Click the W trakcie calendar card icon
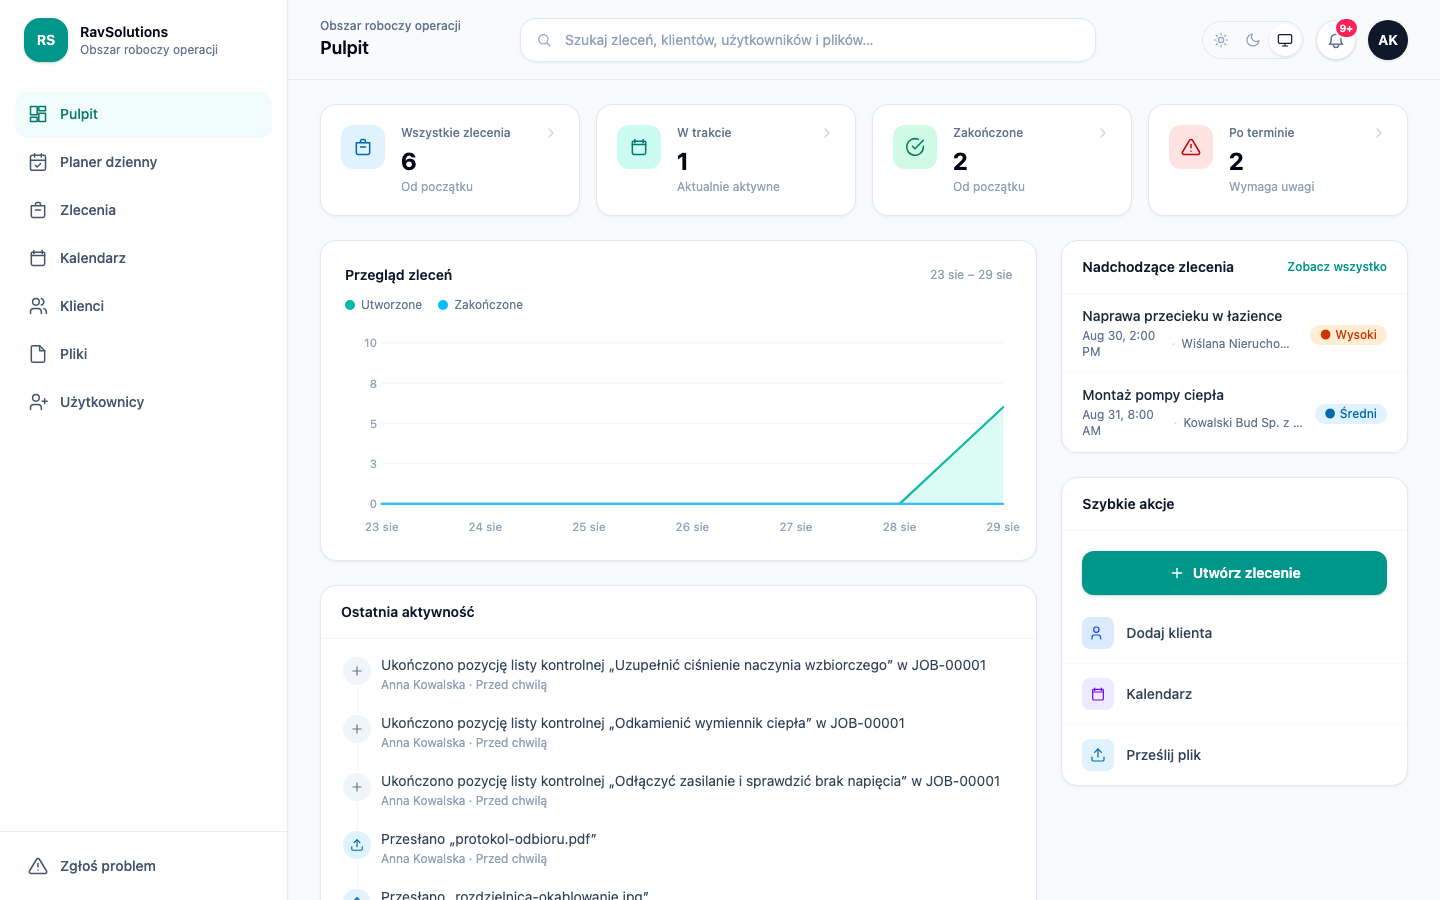Screen dimensions: 1440x900 click(639, 147)
